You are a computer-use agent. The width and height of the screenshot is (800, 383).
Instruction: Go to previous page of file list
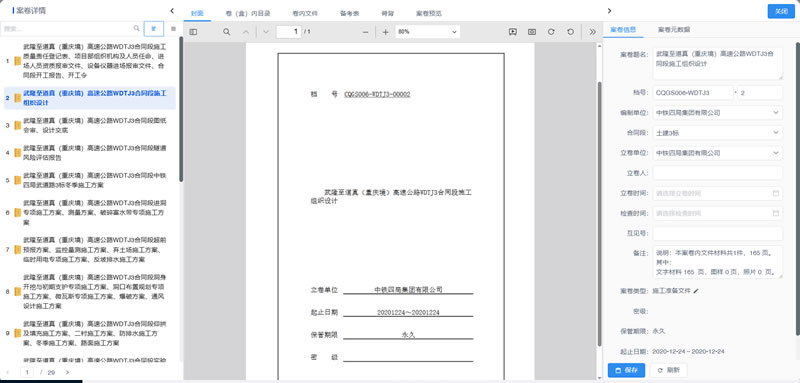coord(8,372)
